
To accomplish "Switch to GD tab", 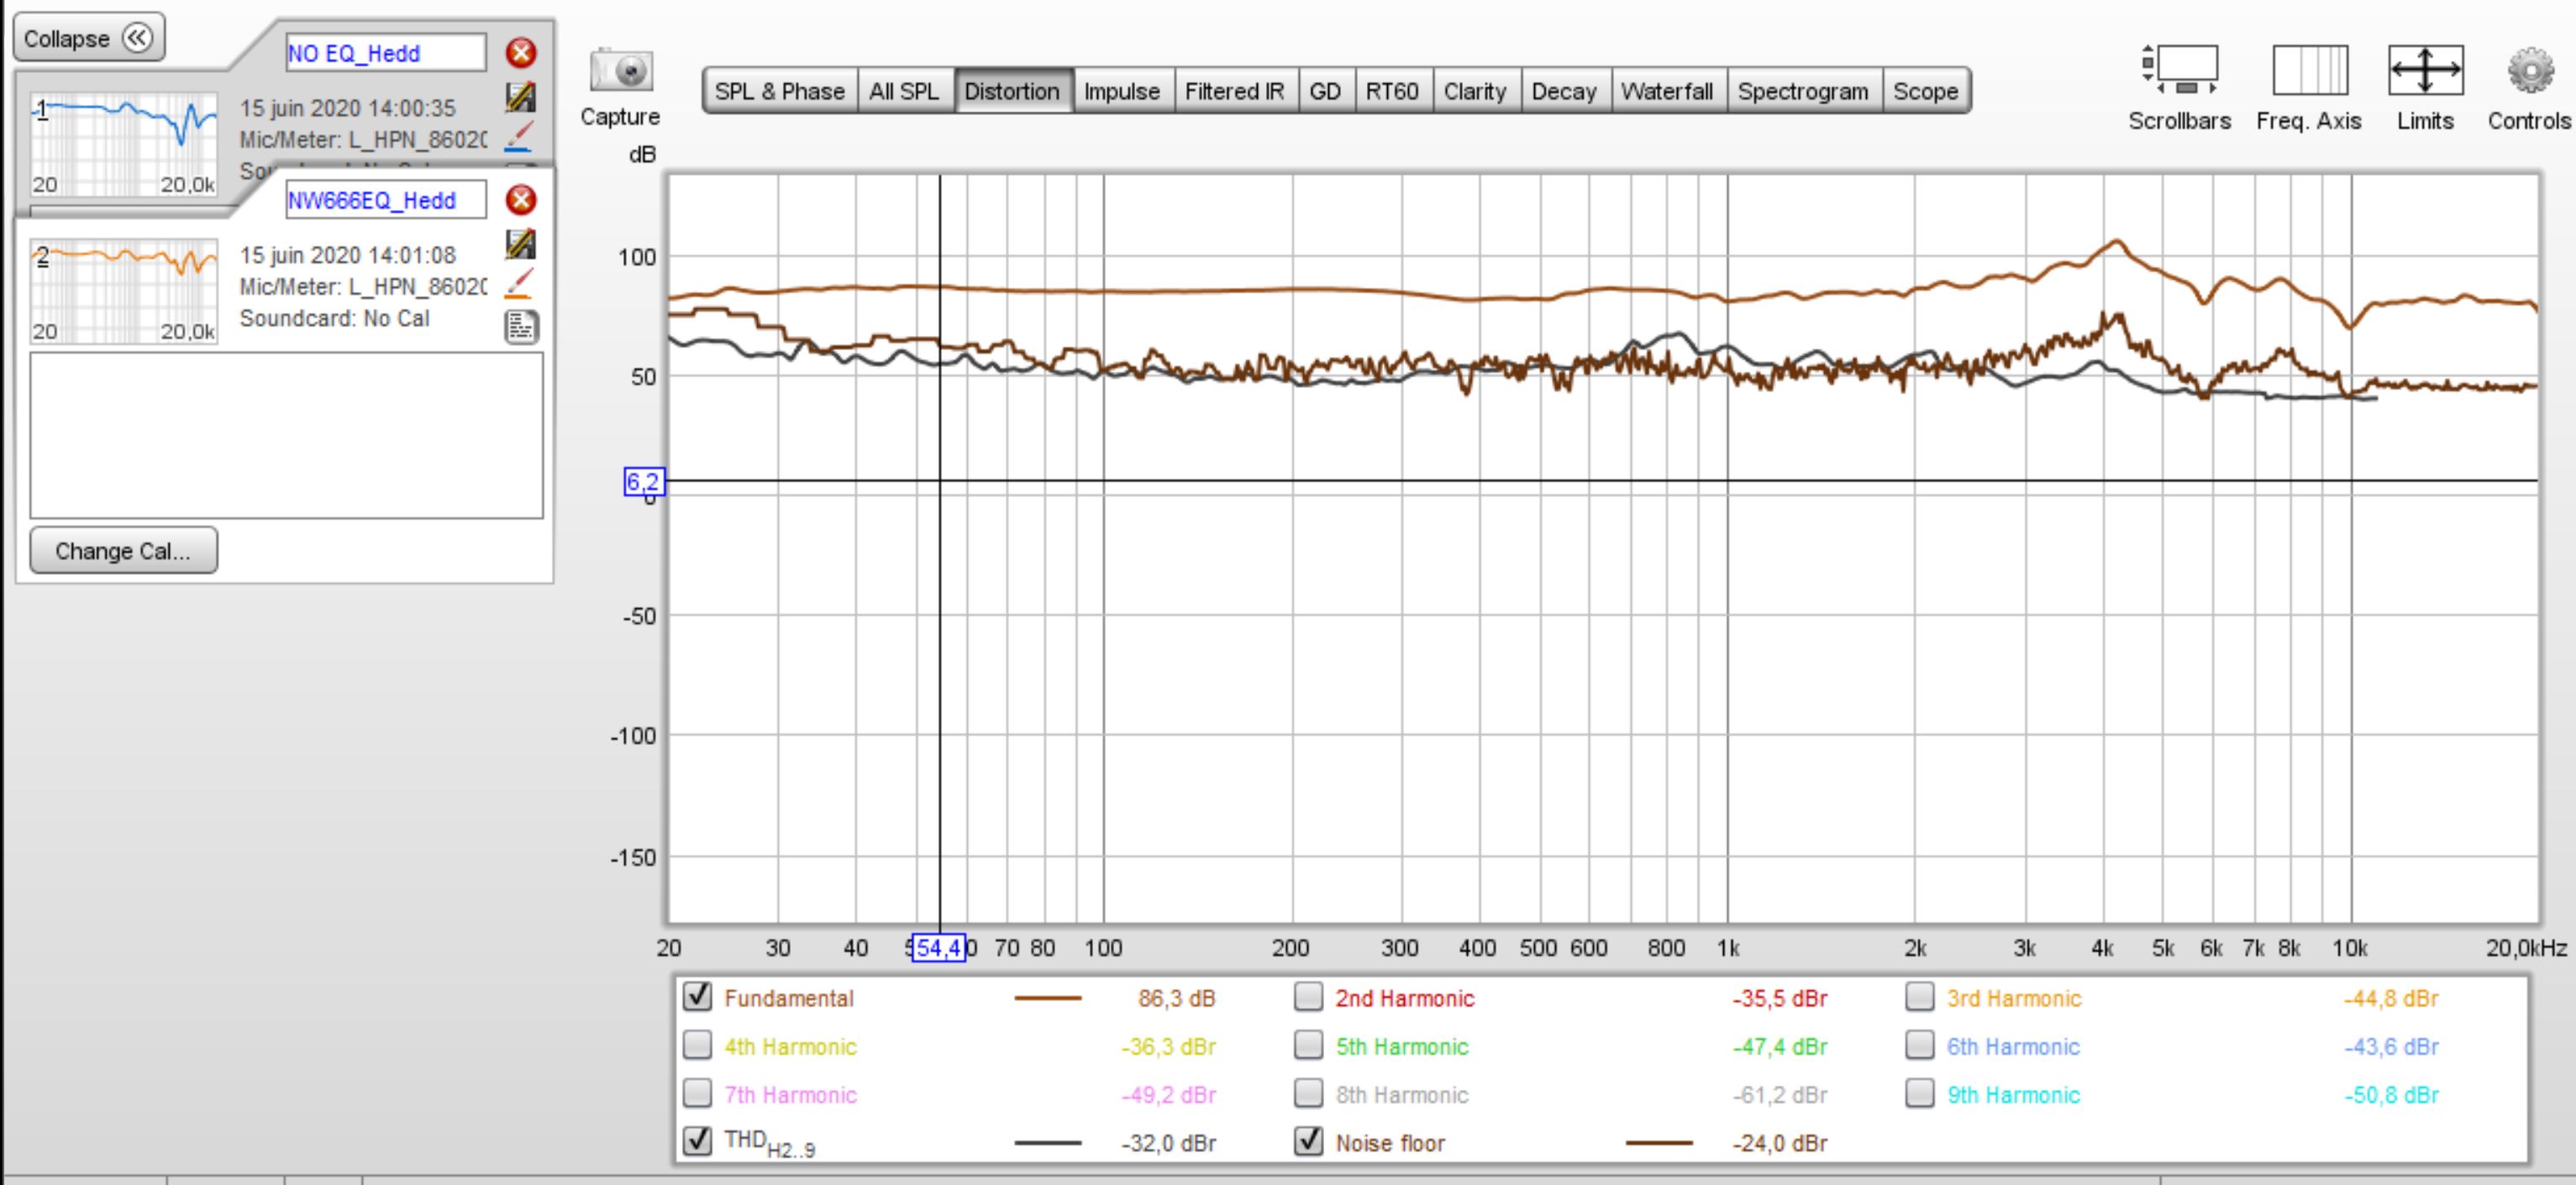I will point(1325,91).
